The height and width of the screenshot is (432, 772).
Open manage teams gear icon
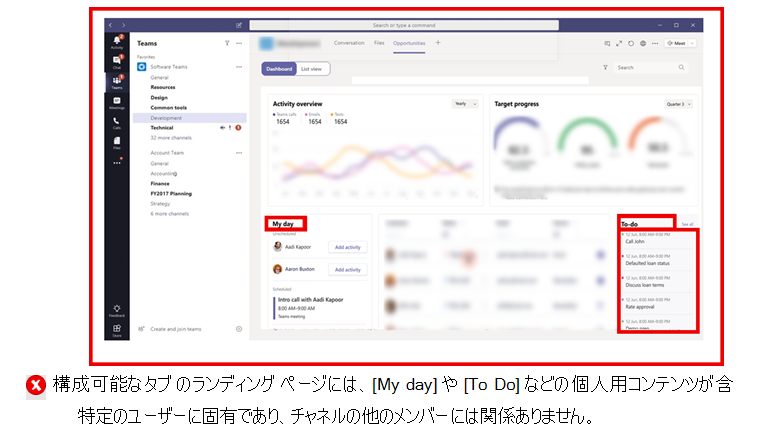coord(239,329)
